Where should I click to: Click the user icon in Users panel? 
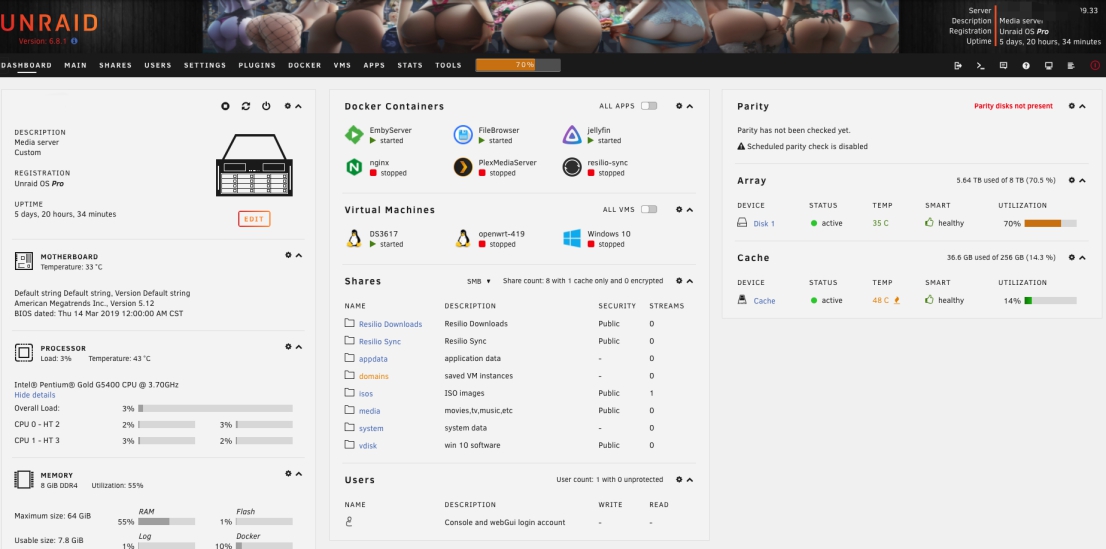[349, 521]
